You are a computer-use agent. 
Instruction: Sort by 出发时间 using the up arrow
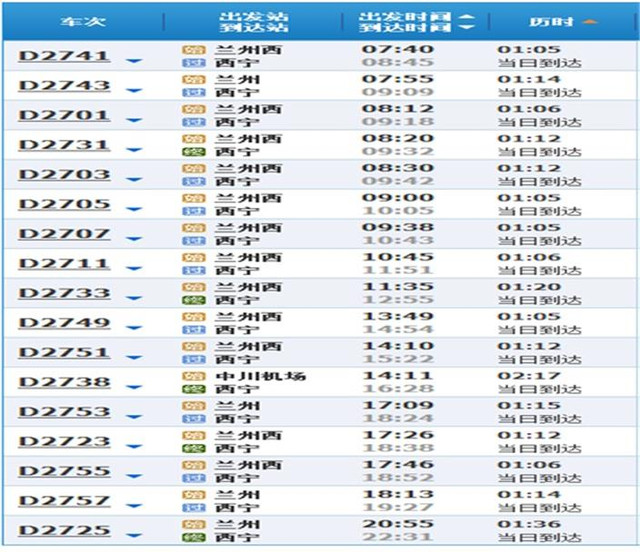click(466, 16)
